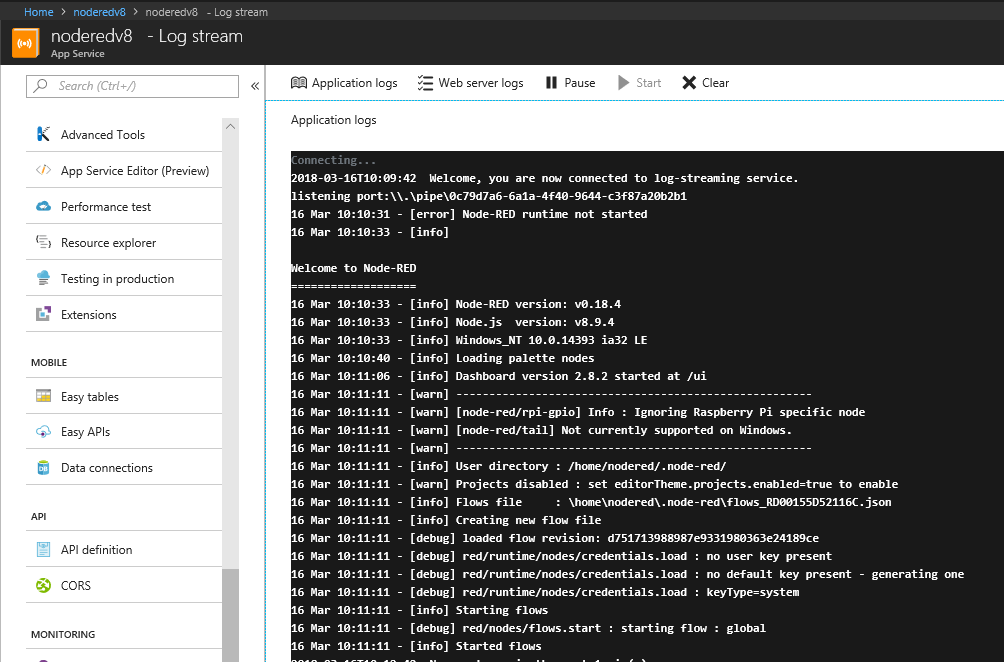Click the 'Started flows' log line
This screenshot has height=662, width=1004.
pos(416,646)
